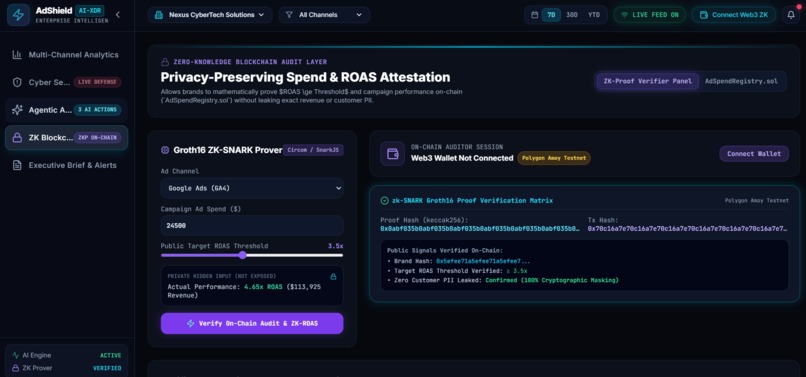The width and height of the screenshot is (806, 377).
Task: Open notifications via the bell icon
Action: pos(791,15)
